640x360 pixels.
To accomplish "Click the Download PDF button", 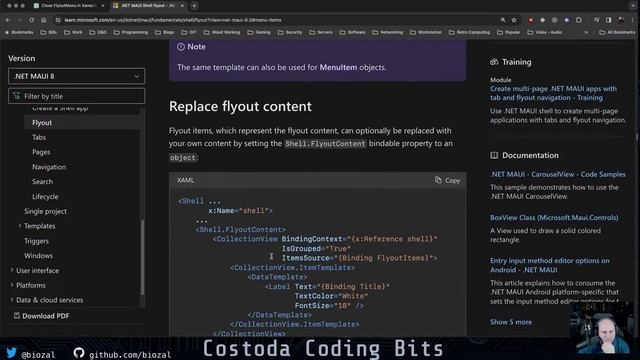I will tap(42, 316).
